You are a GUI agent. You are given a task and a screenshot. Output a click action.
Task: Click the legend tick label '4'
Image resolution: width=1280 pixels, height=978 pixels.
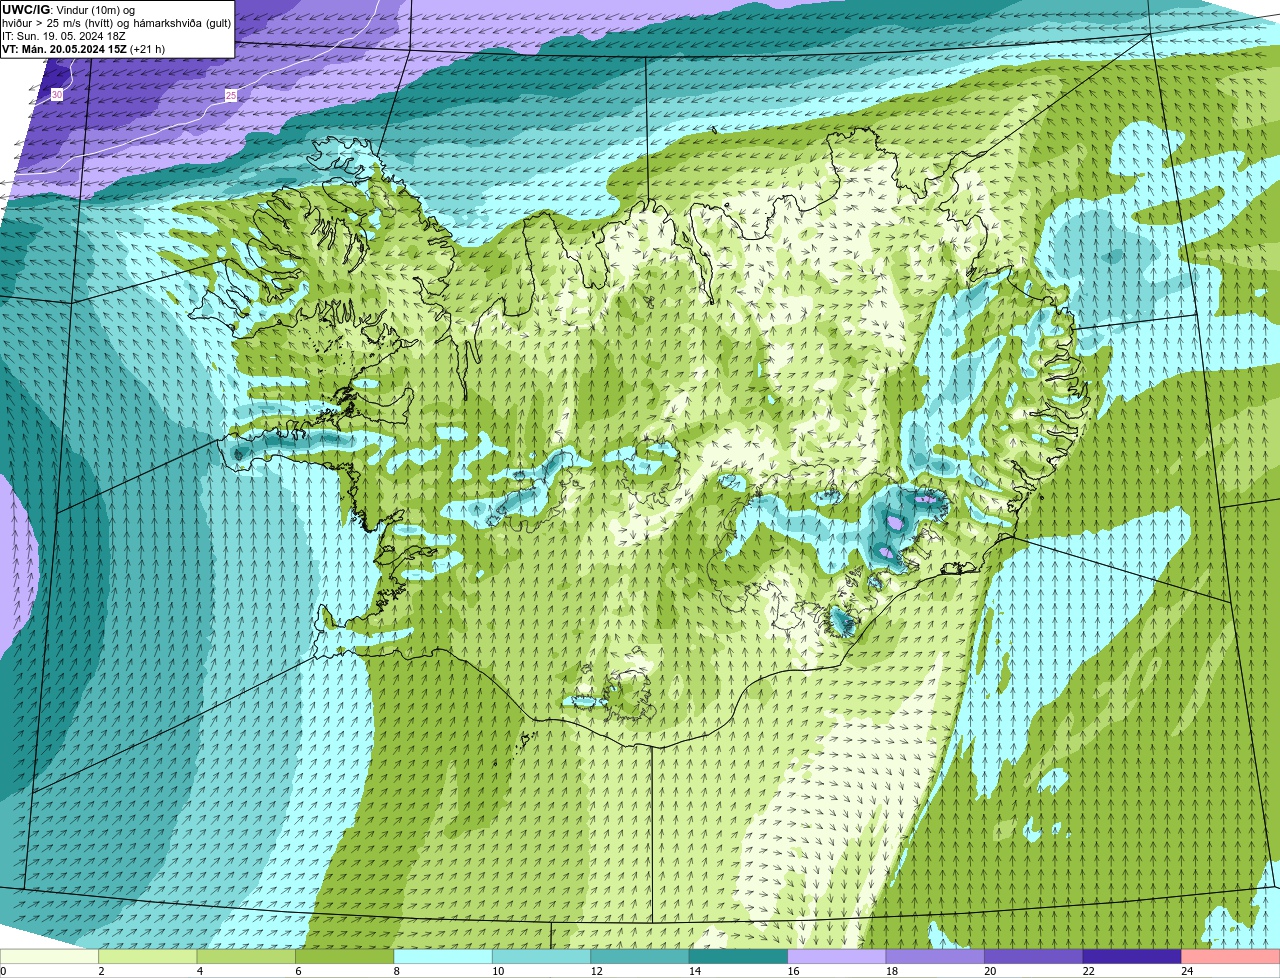tap(199, 971)
